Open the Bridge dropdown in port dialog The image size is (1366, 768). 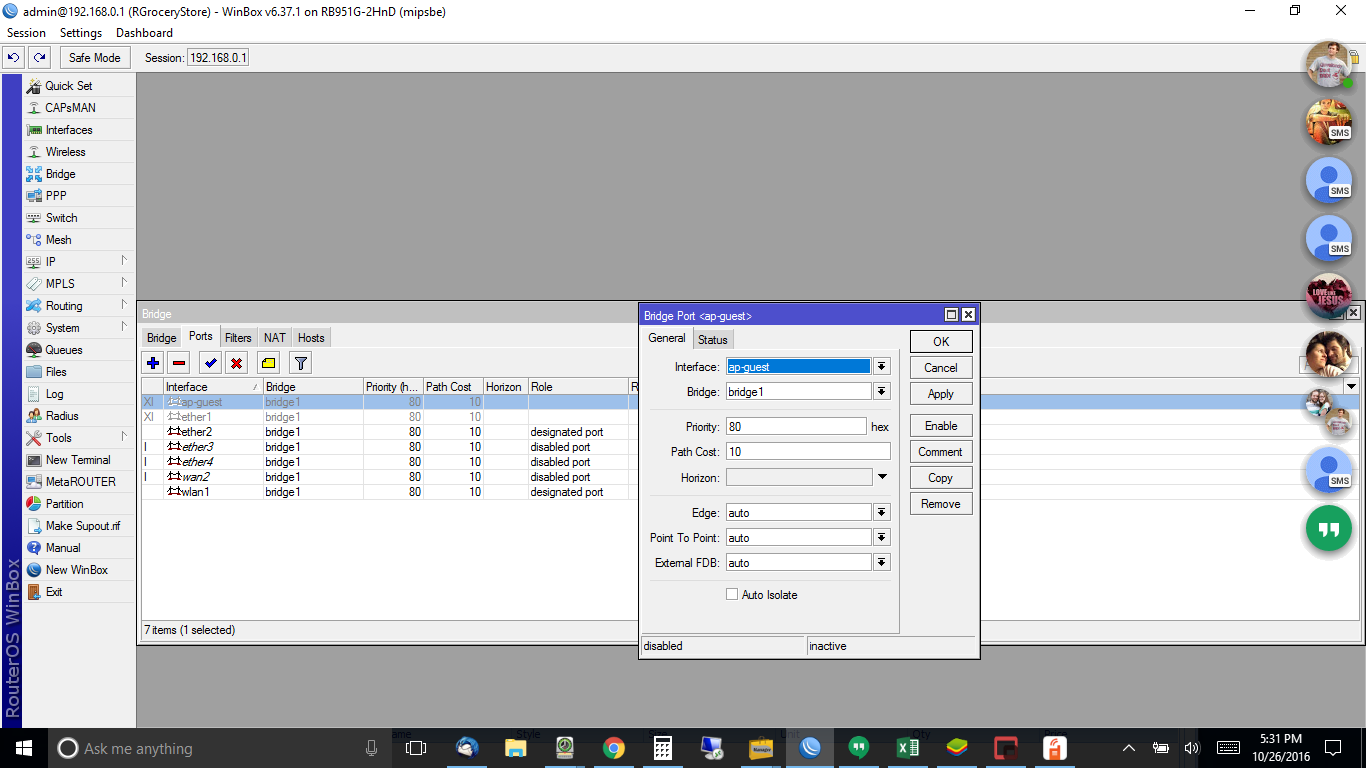(881, 392)
